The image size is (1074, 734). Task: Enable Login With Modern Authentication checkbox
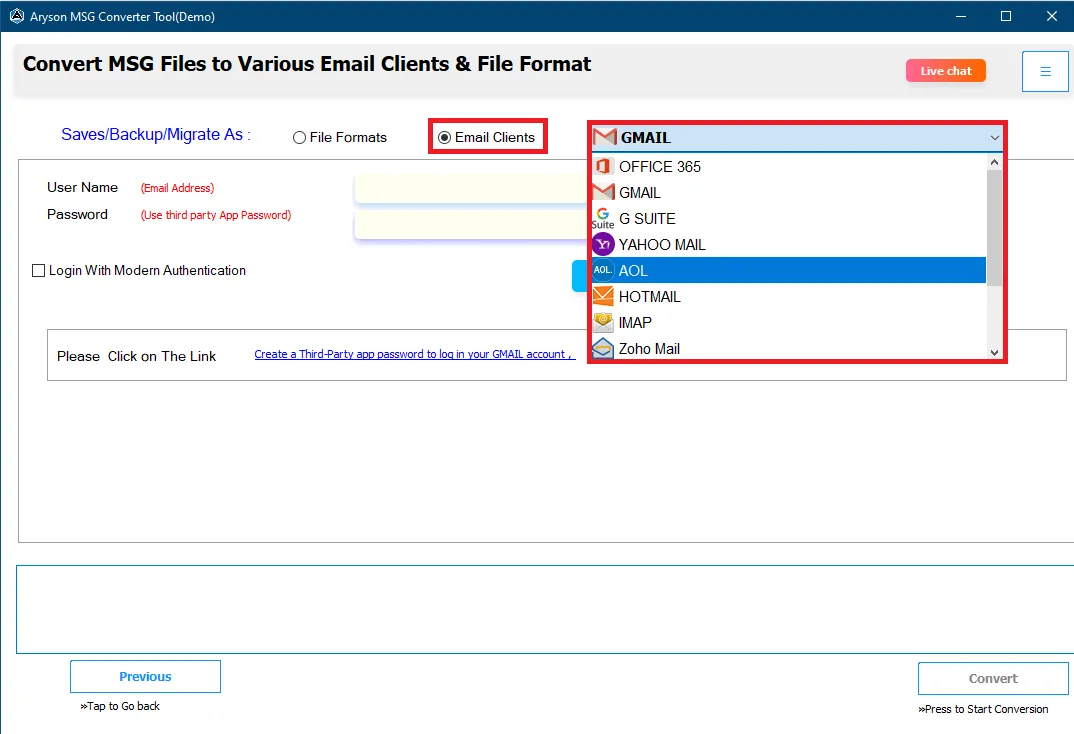tap(38, 270)
